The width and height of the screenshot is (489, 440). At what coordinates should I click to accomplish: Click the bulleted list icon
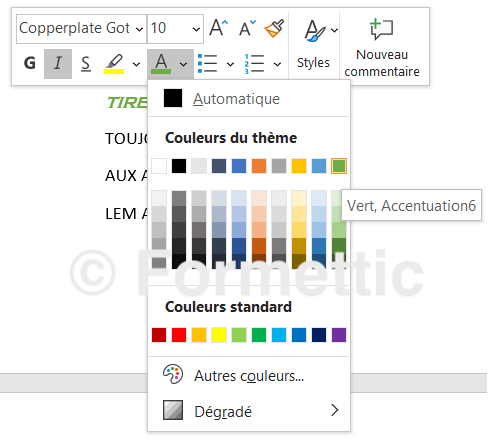207,64
